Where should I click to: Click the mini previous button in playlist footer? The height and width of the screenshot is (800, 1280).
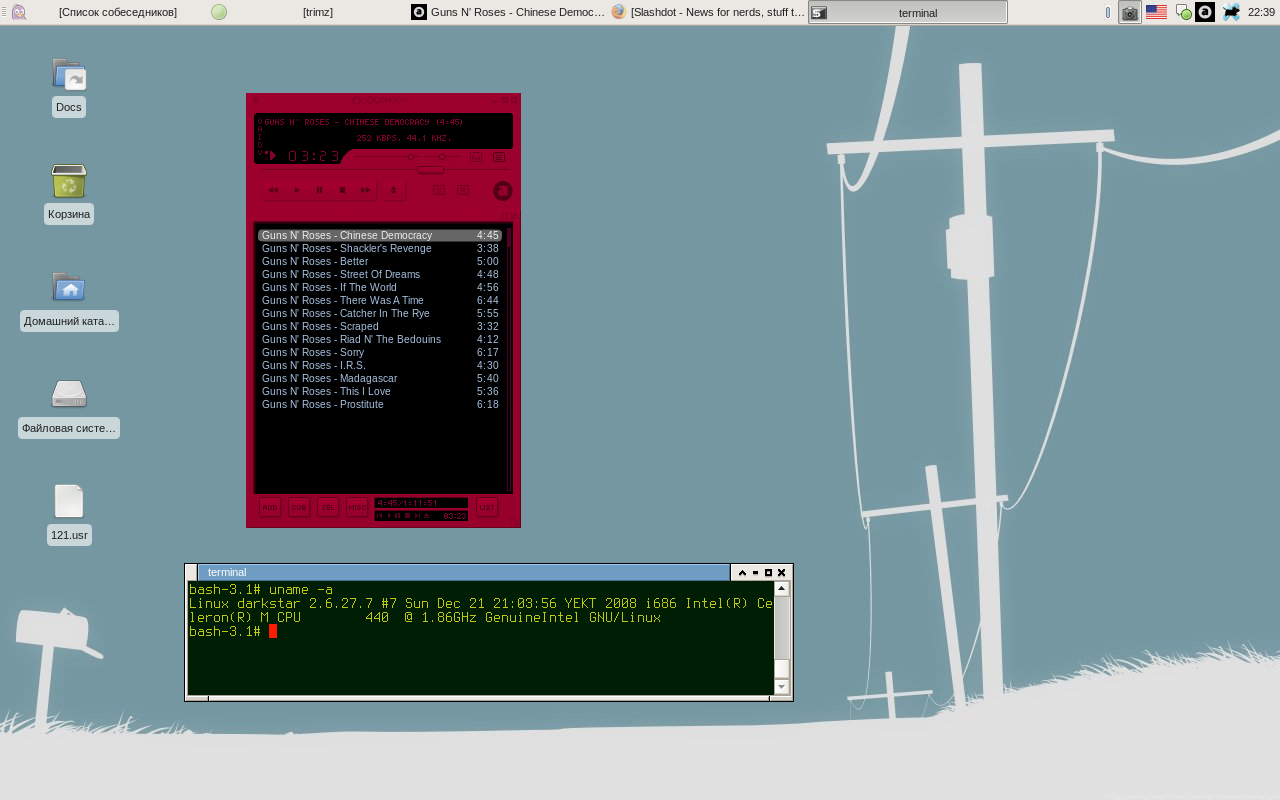[x=380, y=516]
